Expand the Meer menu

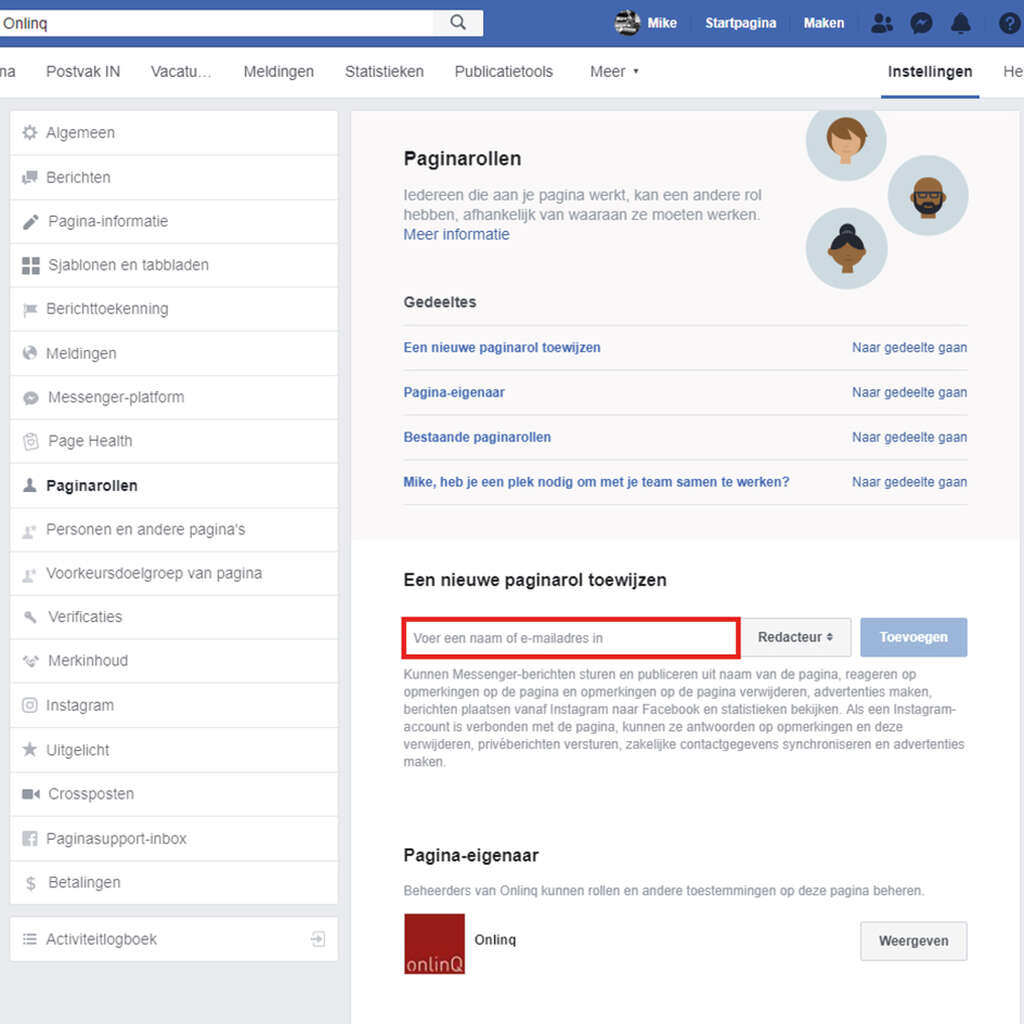[613, 72]
